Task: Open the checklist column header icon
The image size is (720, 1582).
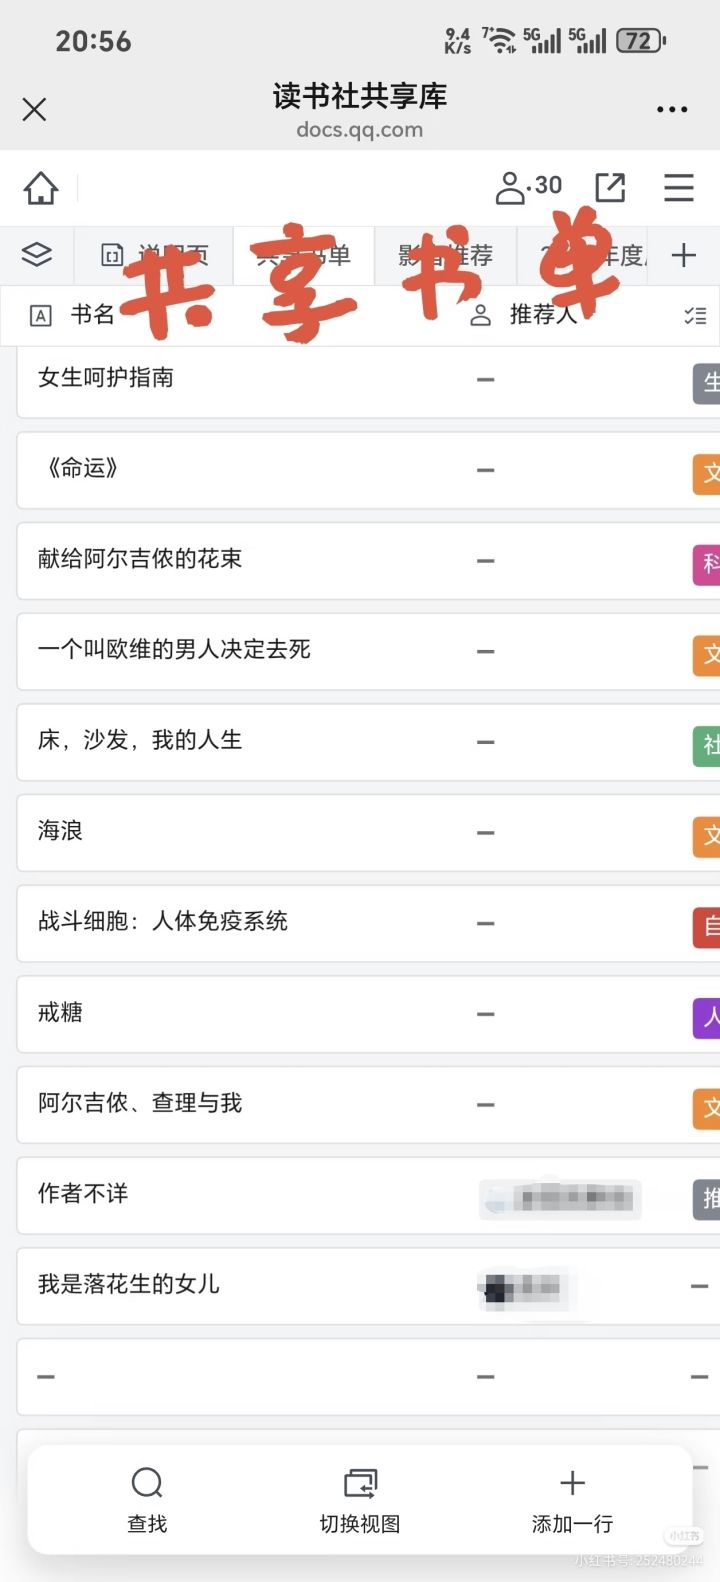Action: [x=695, y=316]
